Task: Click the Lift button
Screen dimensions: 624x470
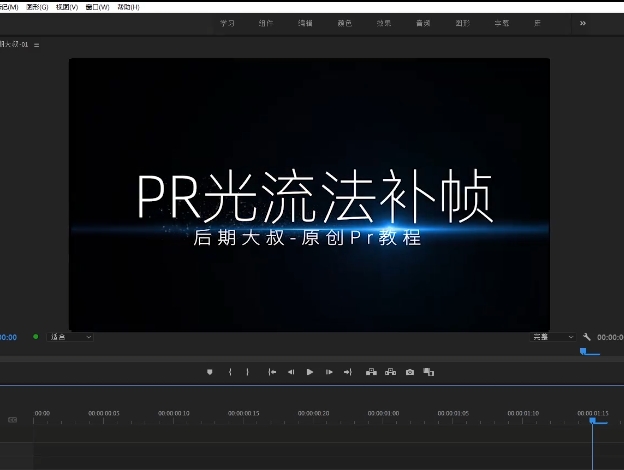Action: click(x=371, y=372)
